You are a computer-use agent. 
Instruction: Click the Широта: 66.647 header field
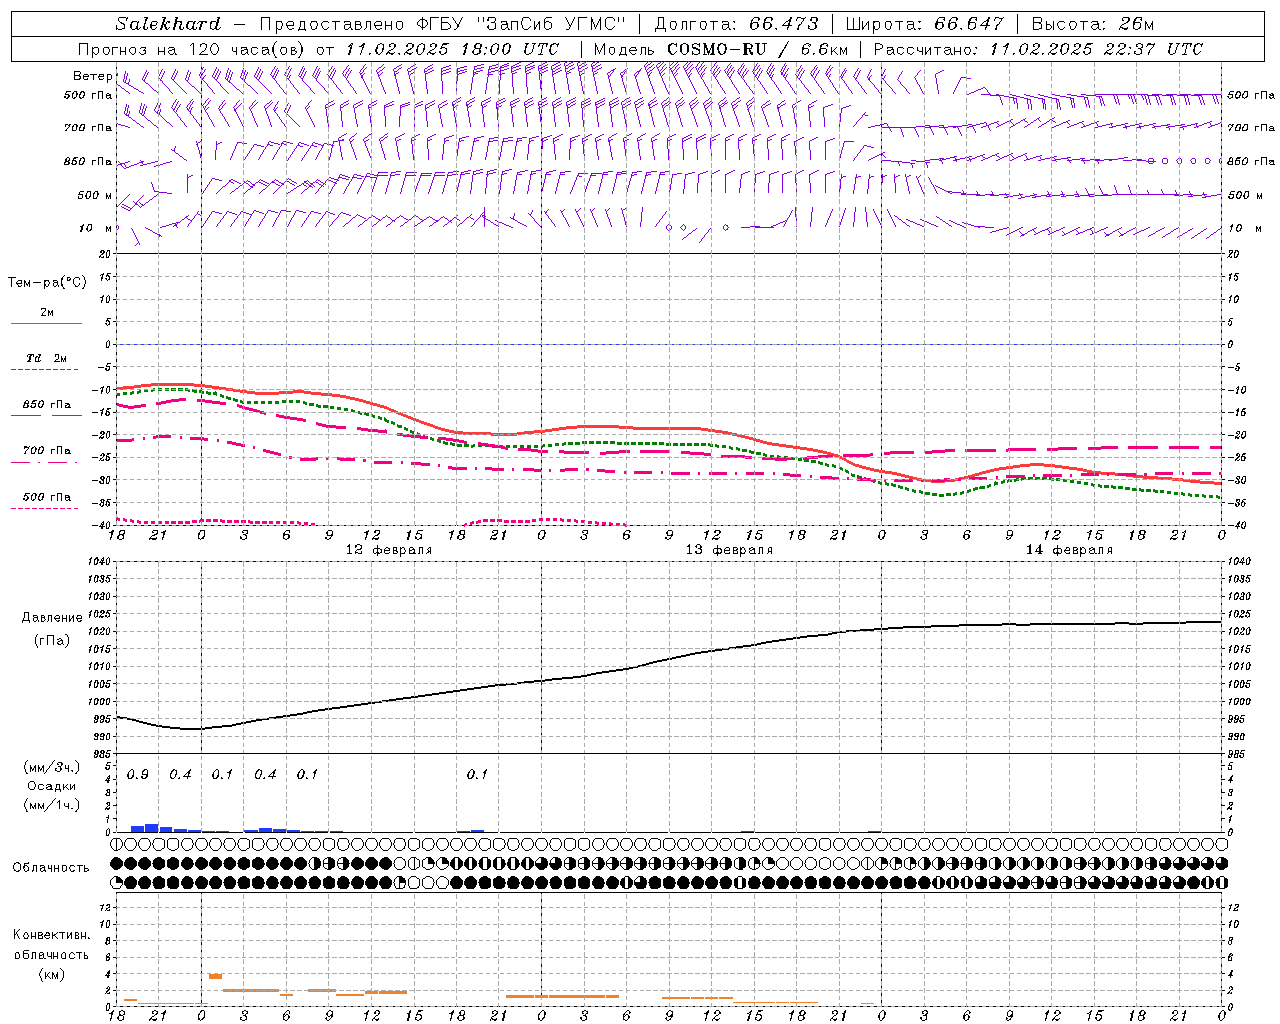(924, 24)
